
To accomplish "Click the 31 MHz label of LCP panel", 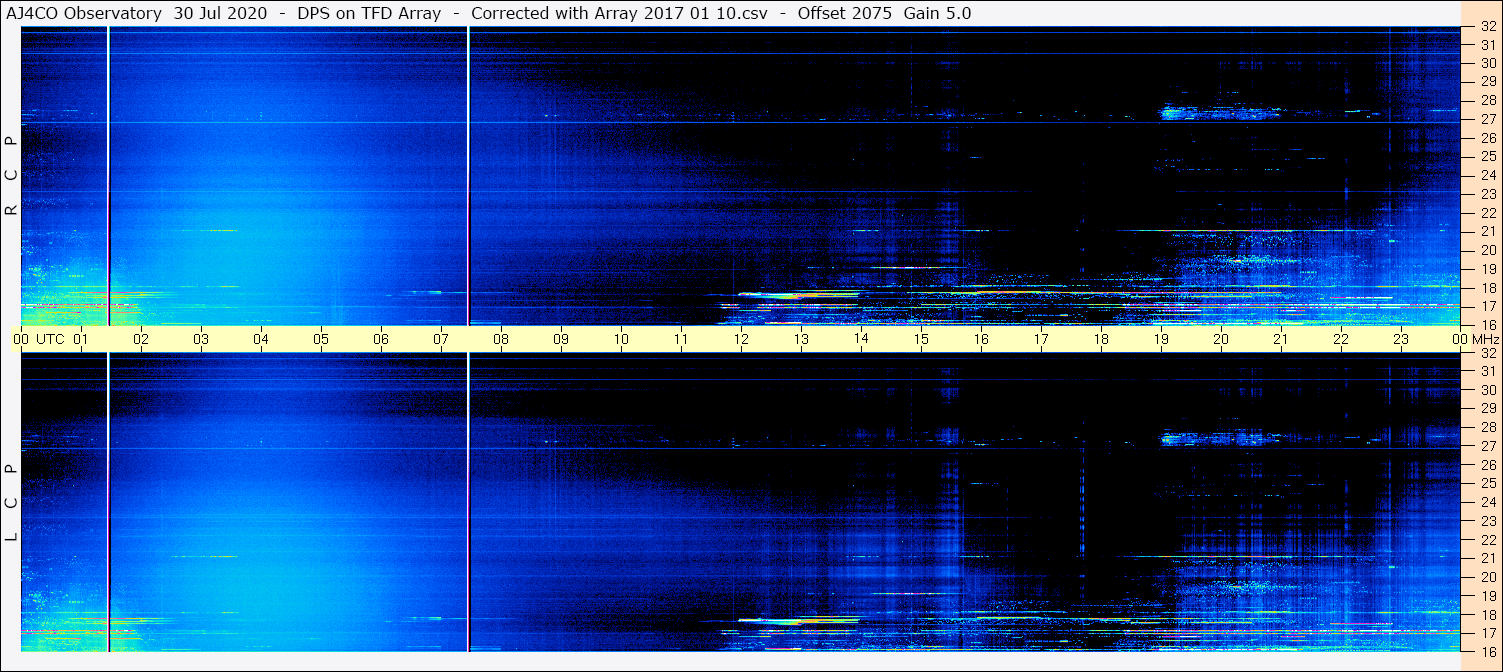I will 1488,371.
